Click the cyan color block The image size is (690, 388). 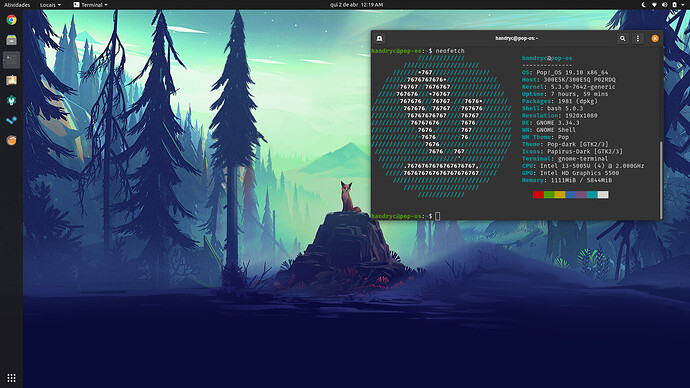(592, 194)
